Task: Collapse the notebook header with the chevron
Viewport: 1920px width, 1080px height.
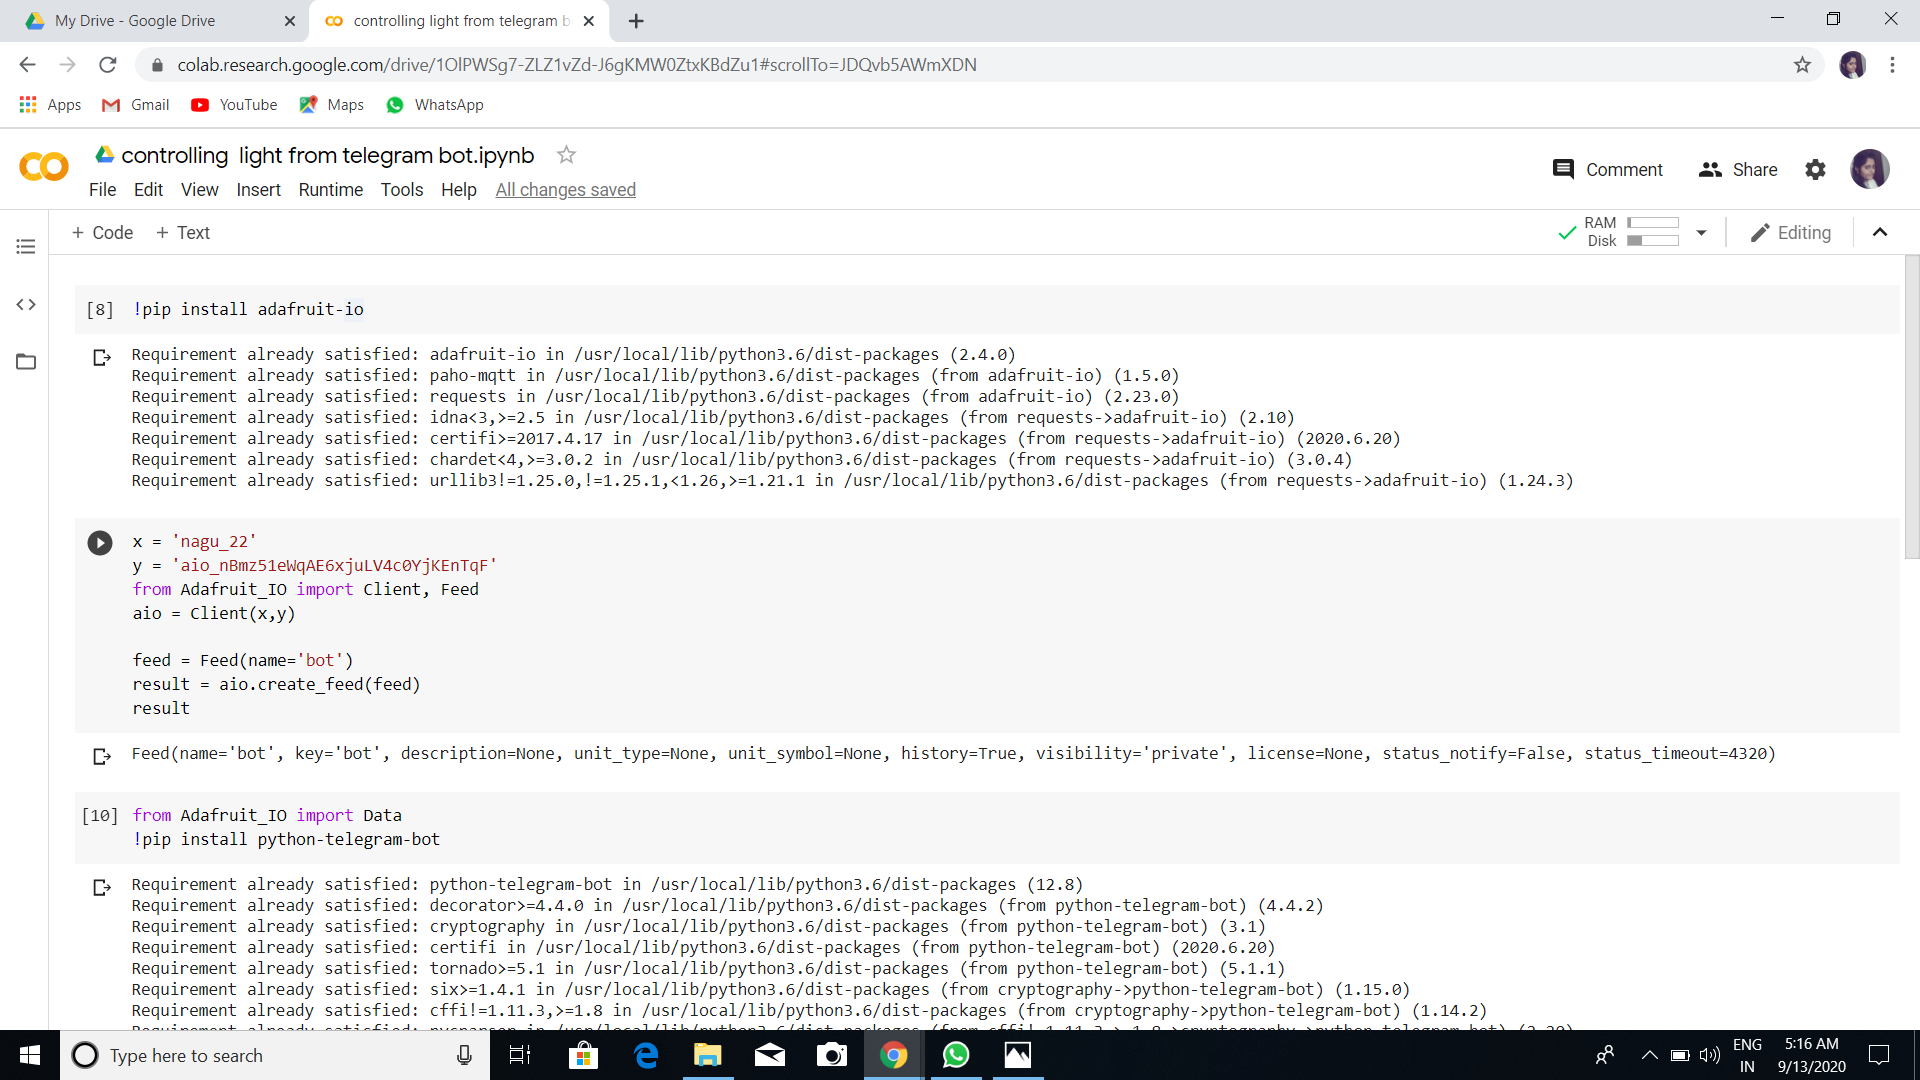Action: (x=1881, y=232)
